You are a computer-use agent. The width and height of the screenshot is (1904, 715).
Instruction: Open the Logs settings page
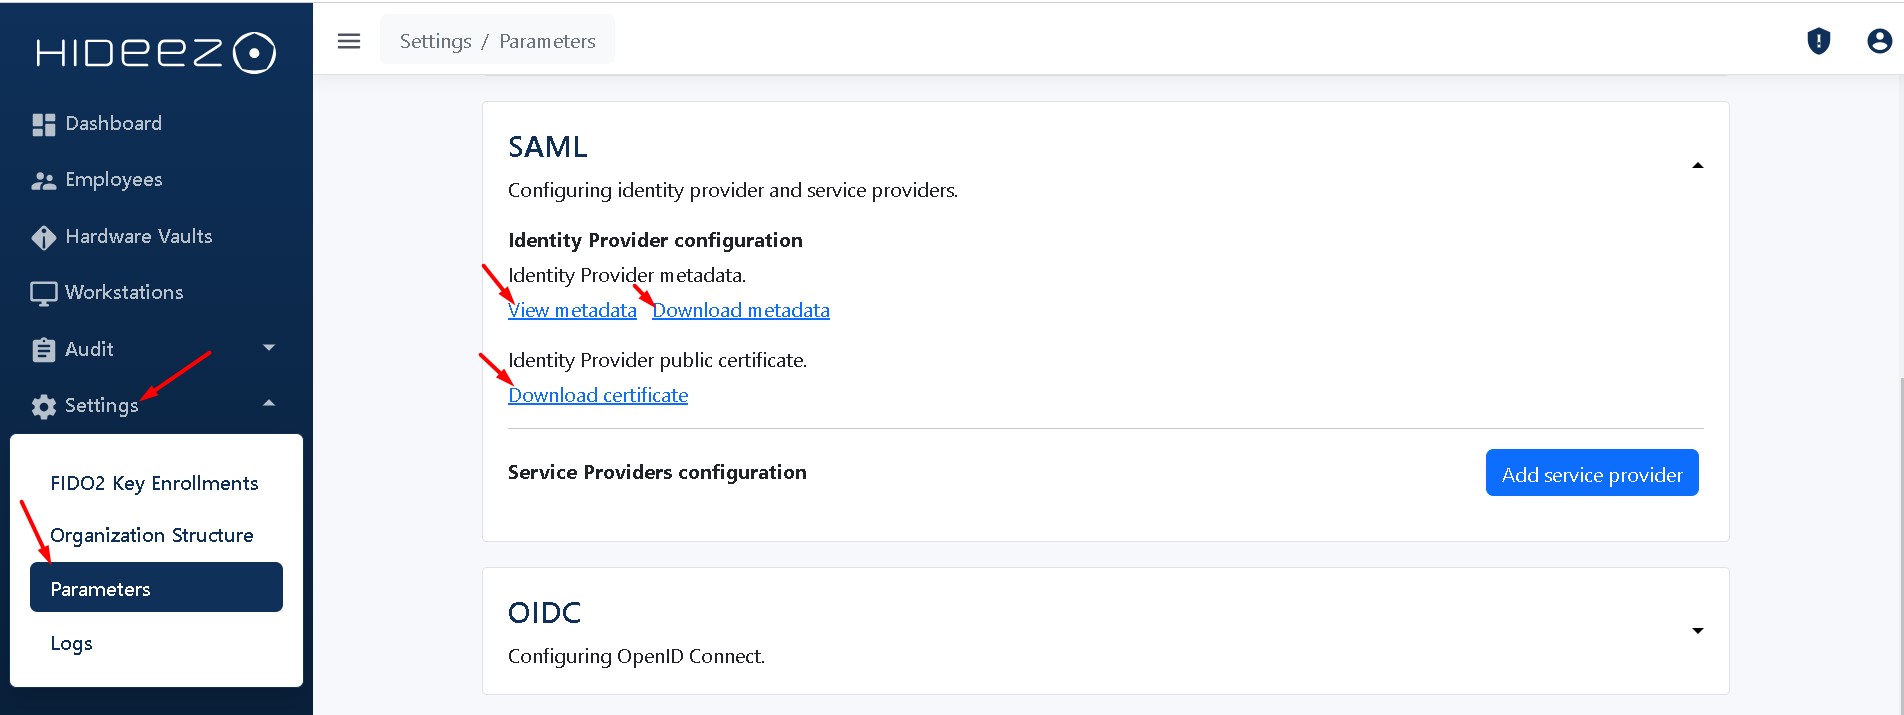tap(71, 643)
